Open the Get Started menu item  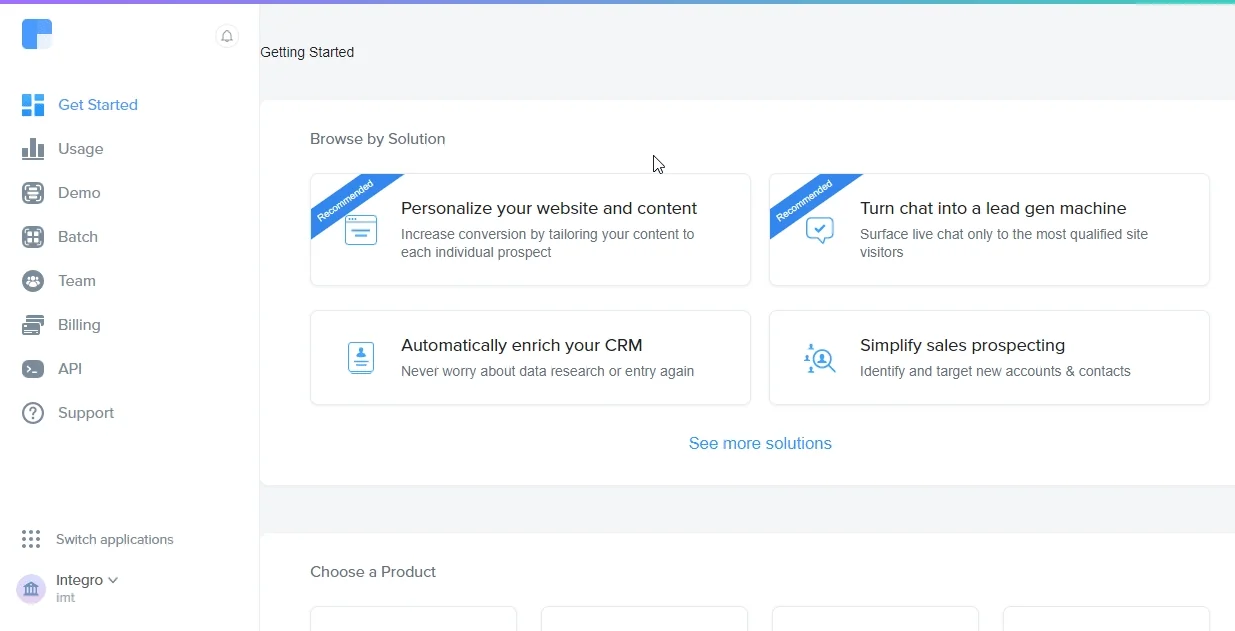point(98,105)
